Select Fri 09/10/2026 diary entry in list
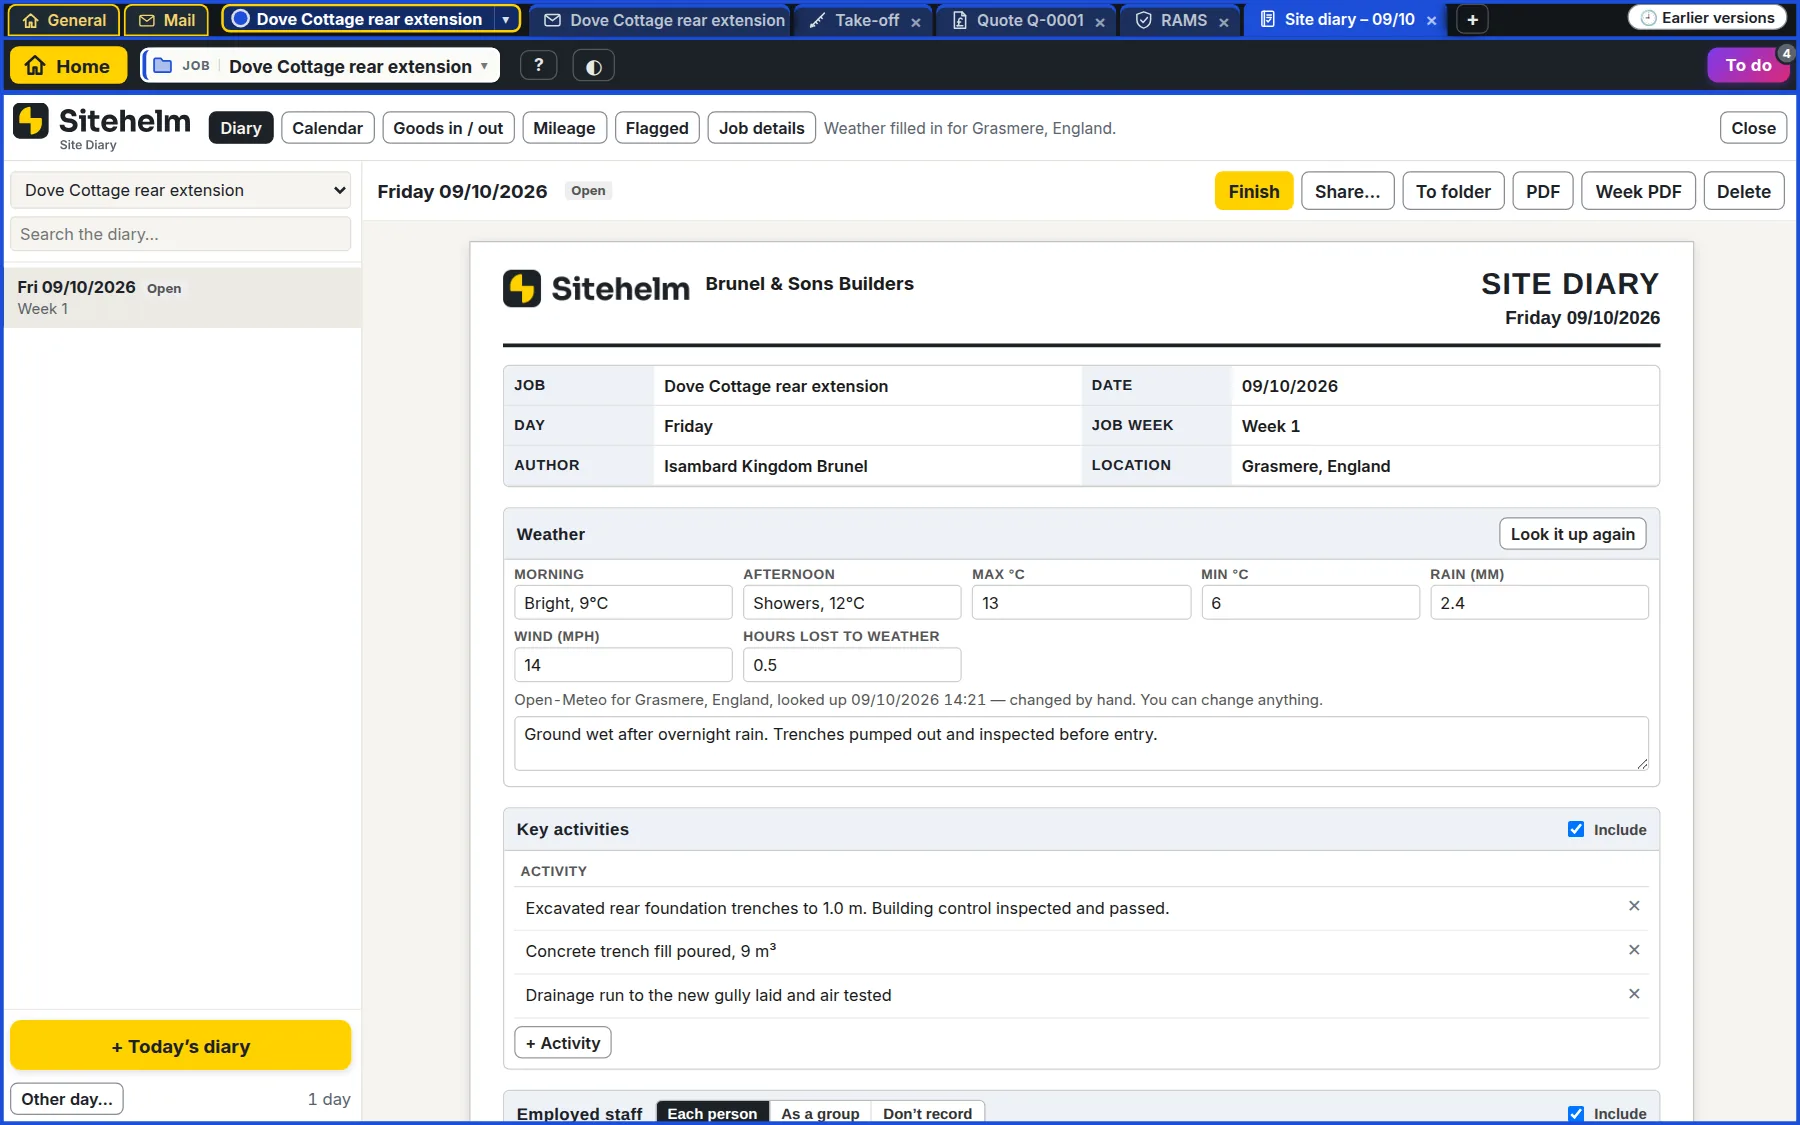Screen dimensions: 1800x1125 (x=182, y=297)
